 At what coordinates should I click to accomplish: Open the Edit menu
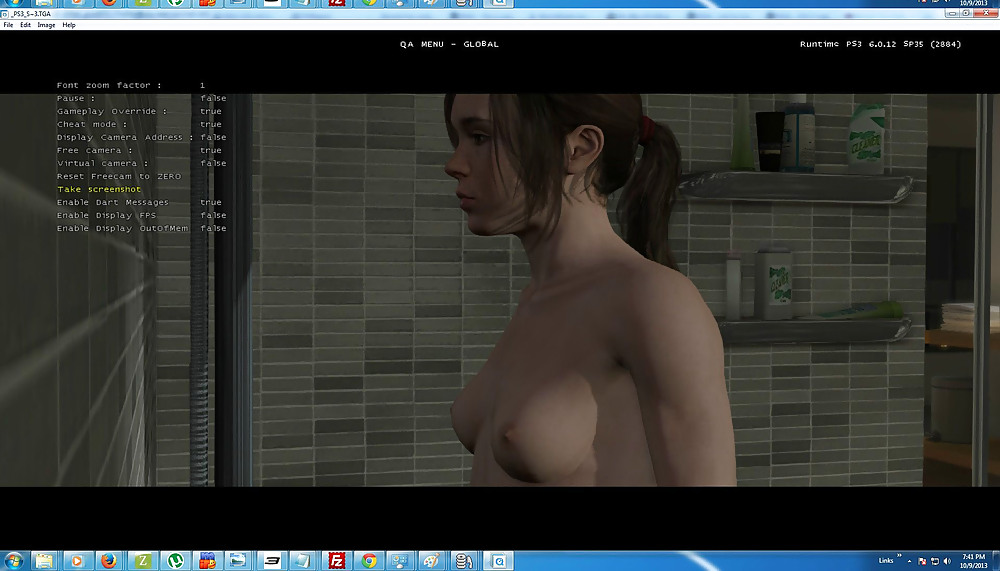tap(26, 25)
